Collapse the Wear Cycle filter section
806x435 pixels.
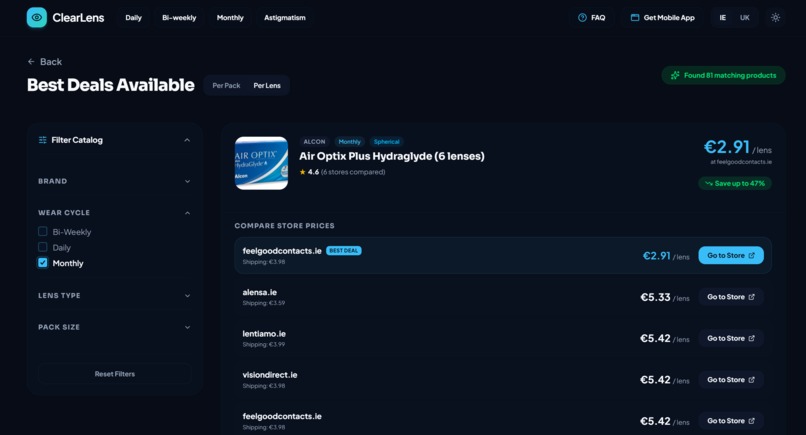click(x=114, y=212)
